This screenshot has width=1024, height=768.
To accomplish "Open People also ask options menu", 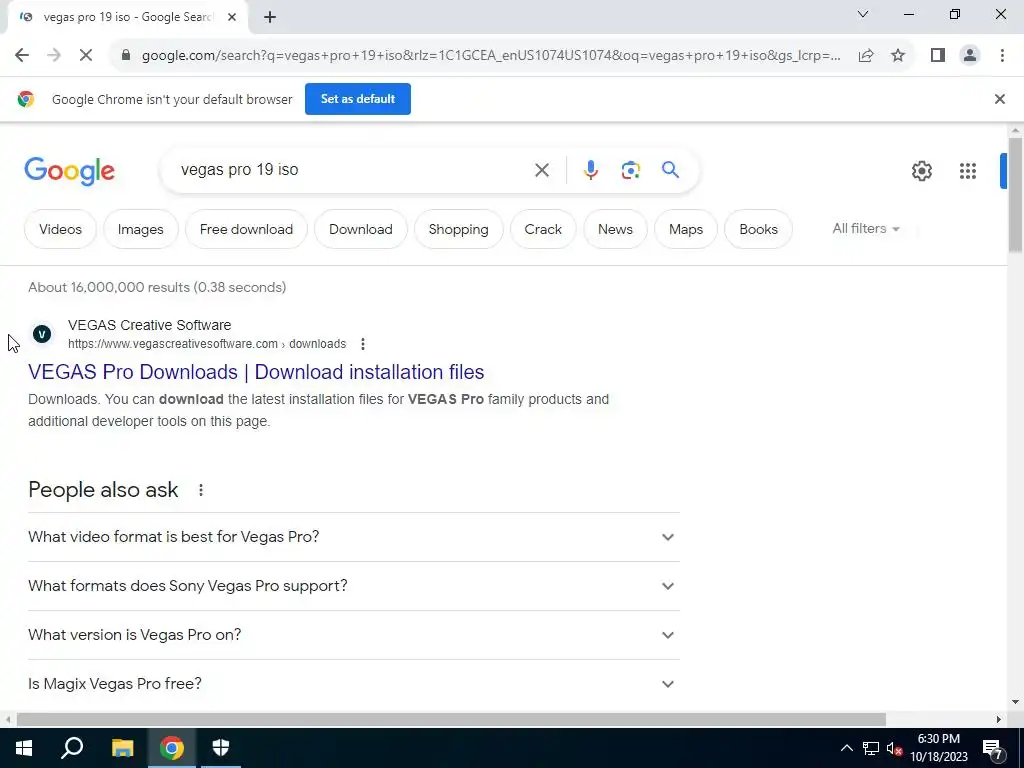I will [x=200, y=490].
